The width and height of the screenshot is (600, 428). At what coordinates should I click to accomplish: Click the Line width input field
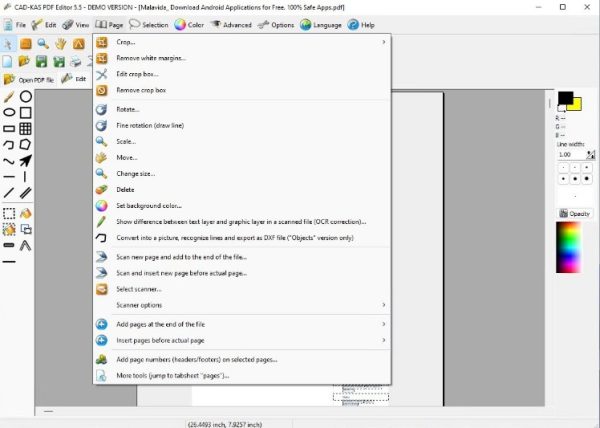pyautogui.click(x=569, y=155)
